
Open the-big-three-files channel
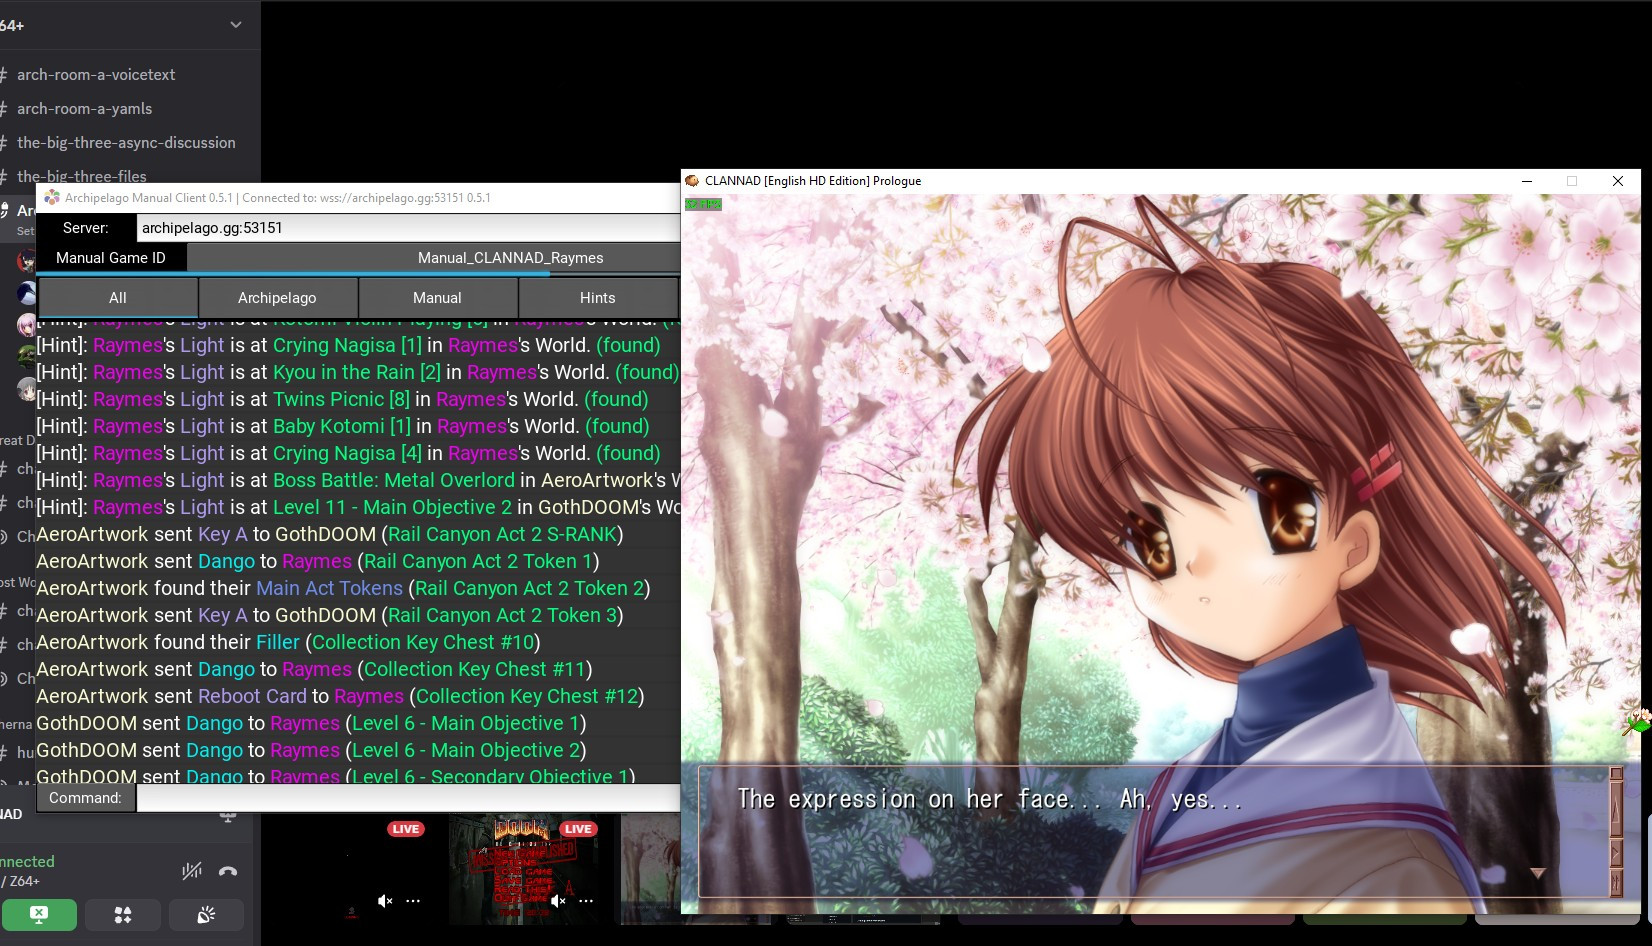[x=82, y=176]
